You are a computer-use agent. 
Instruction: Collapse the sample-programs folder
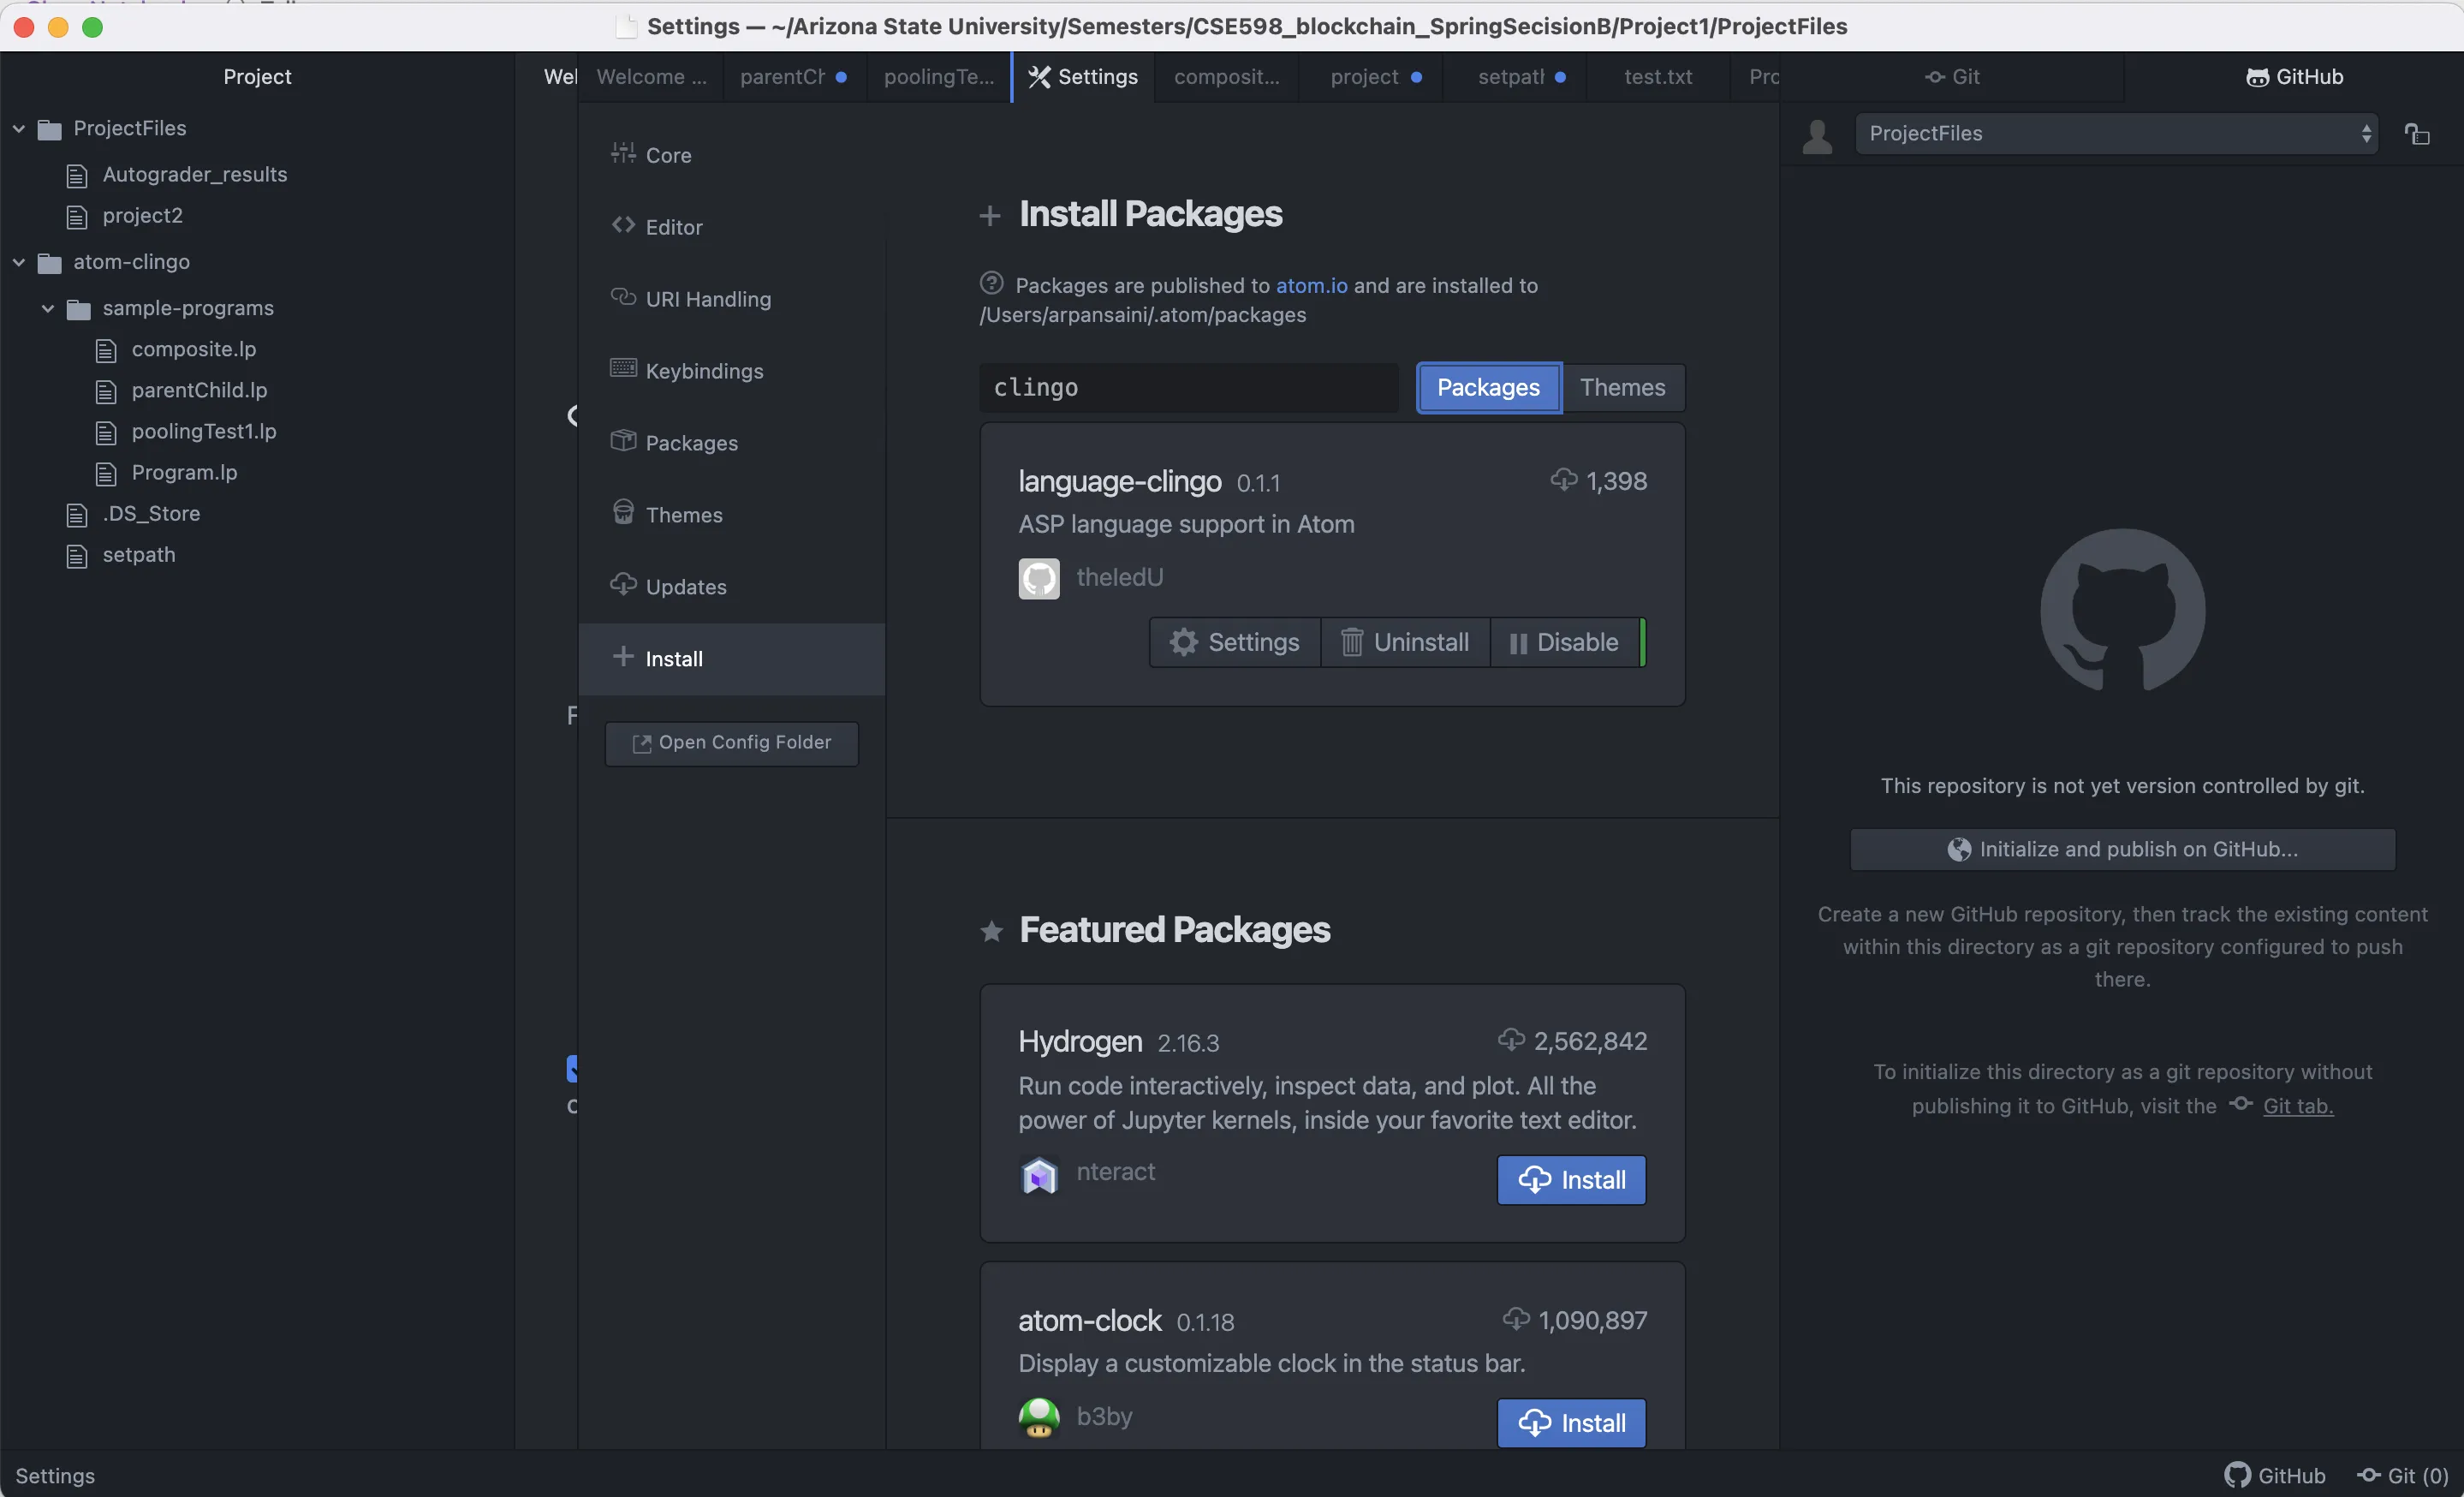click(48, 308)
